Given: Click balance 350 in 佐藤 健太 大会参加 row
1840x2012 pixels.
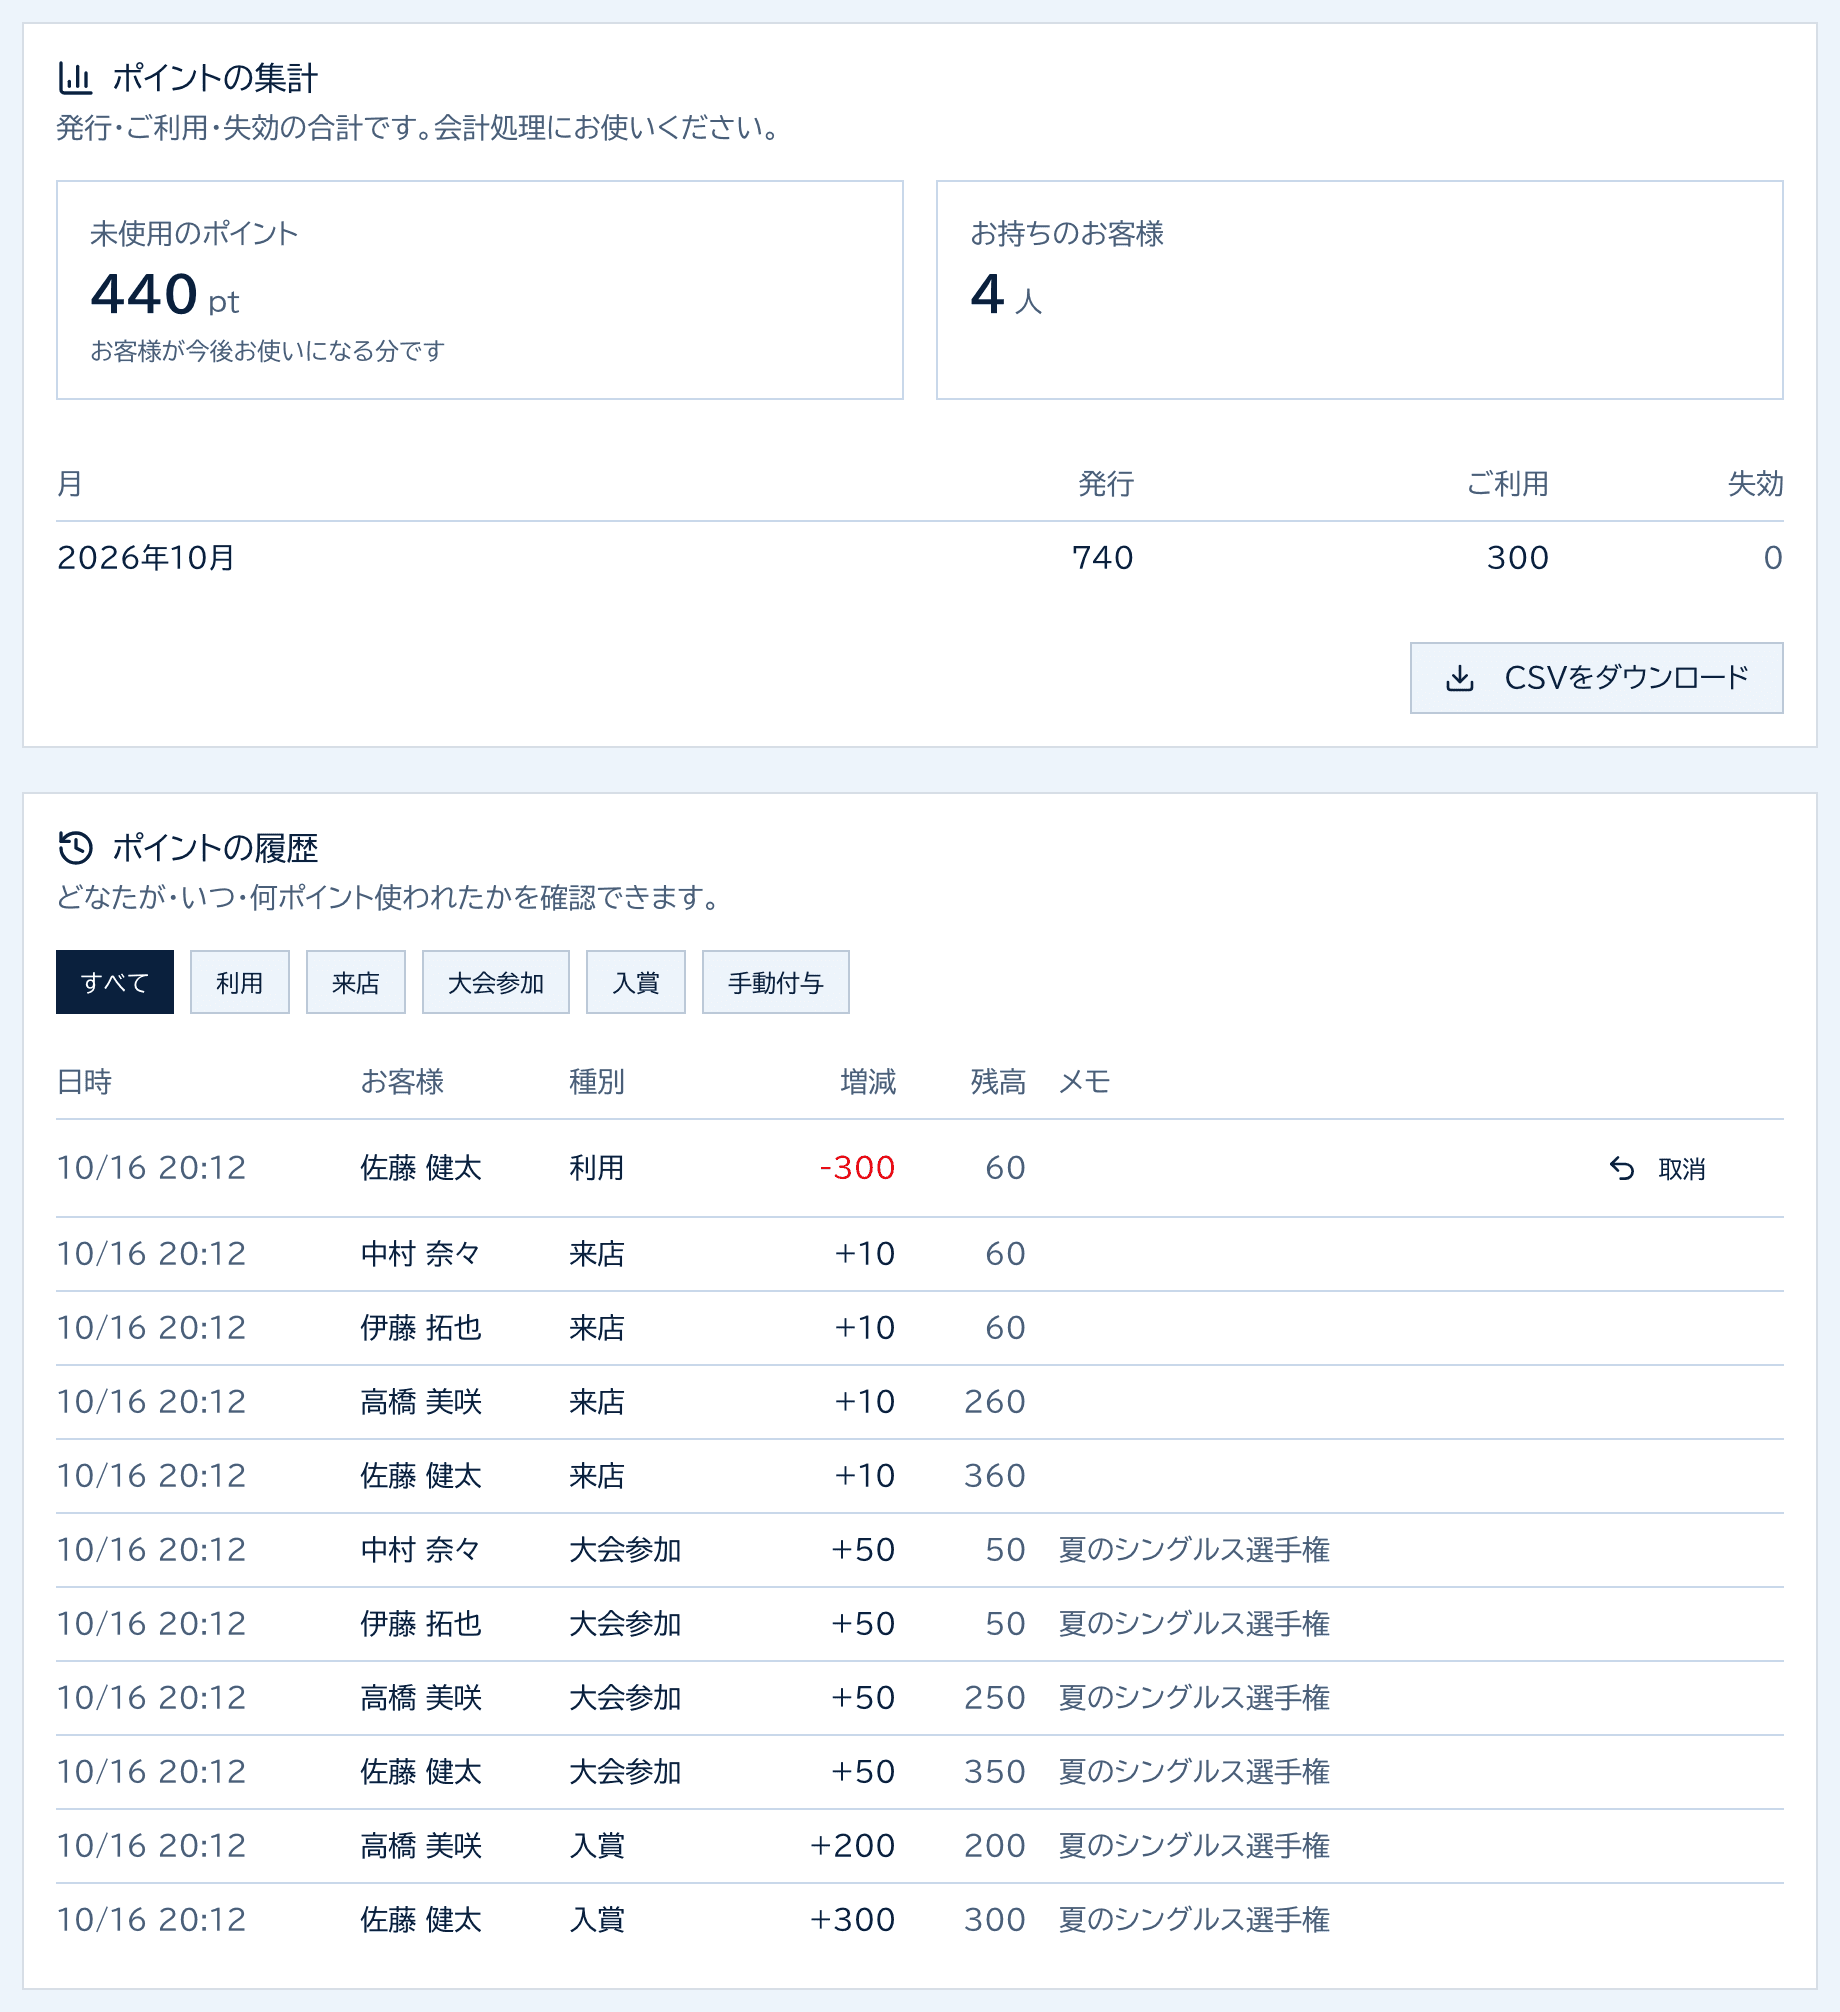Looking at the screenshot, I should (x=995, y=1772).
